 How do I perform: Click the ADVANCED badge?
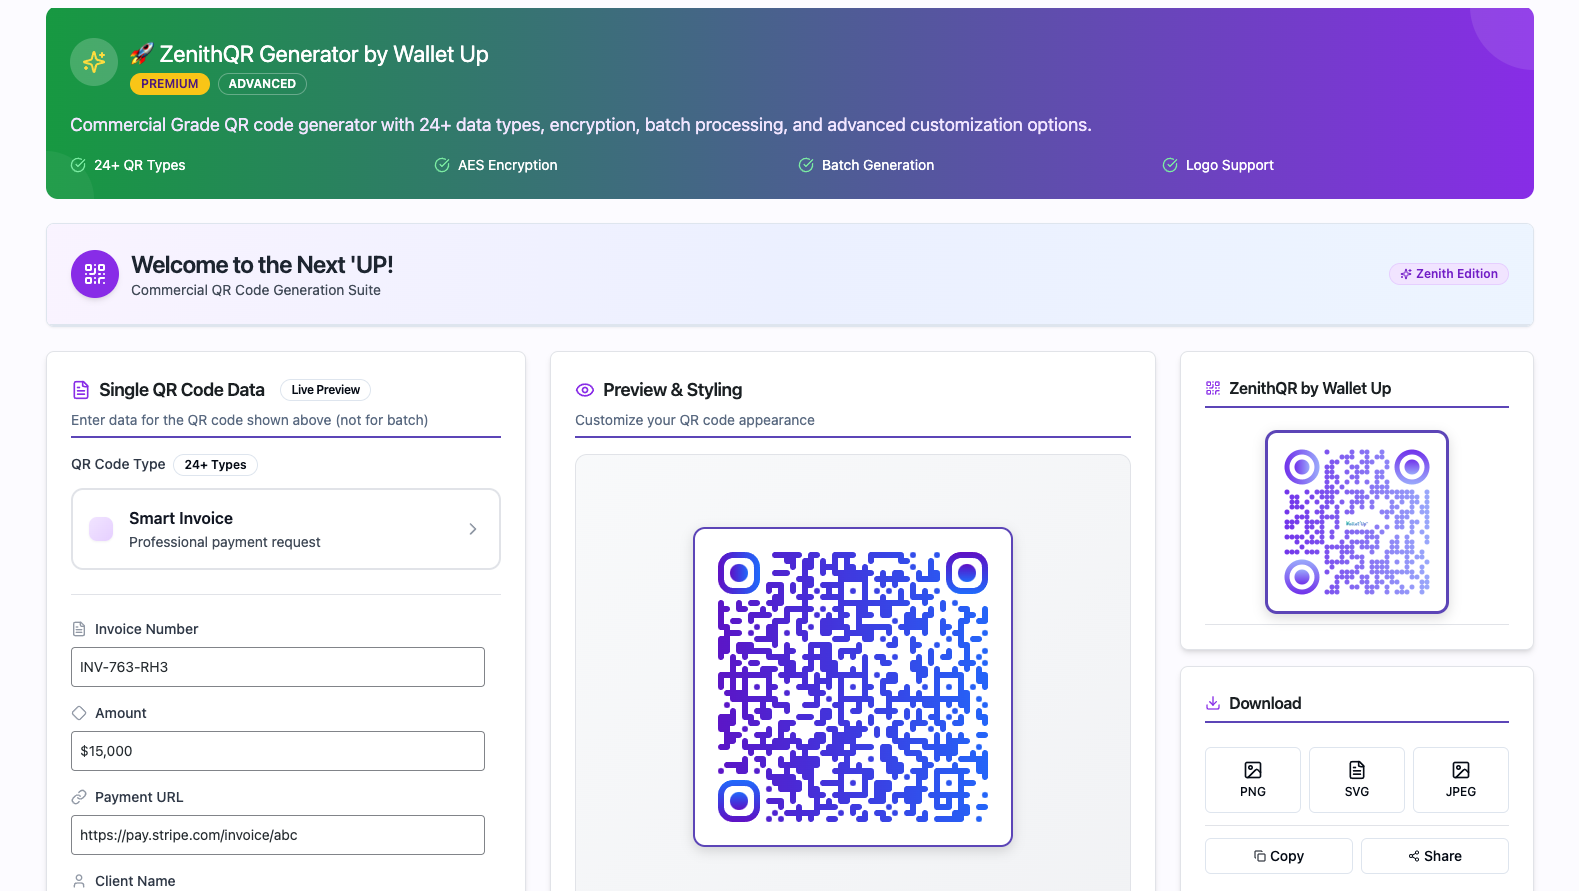[262, 84]
